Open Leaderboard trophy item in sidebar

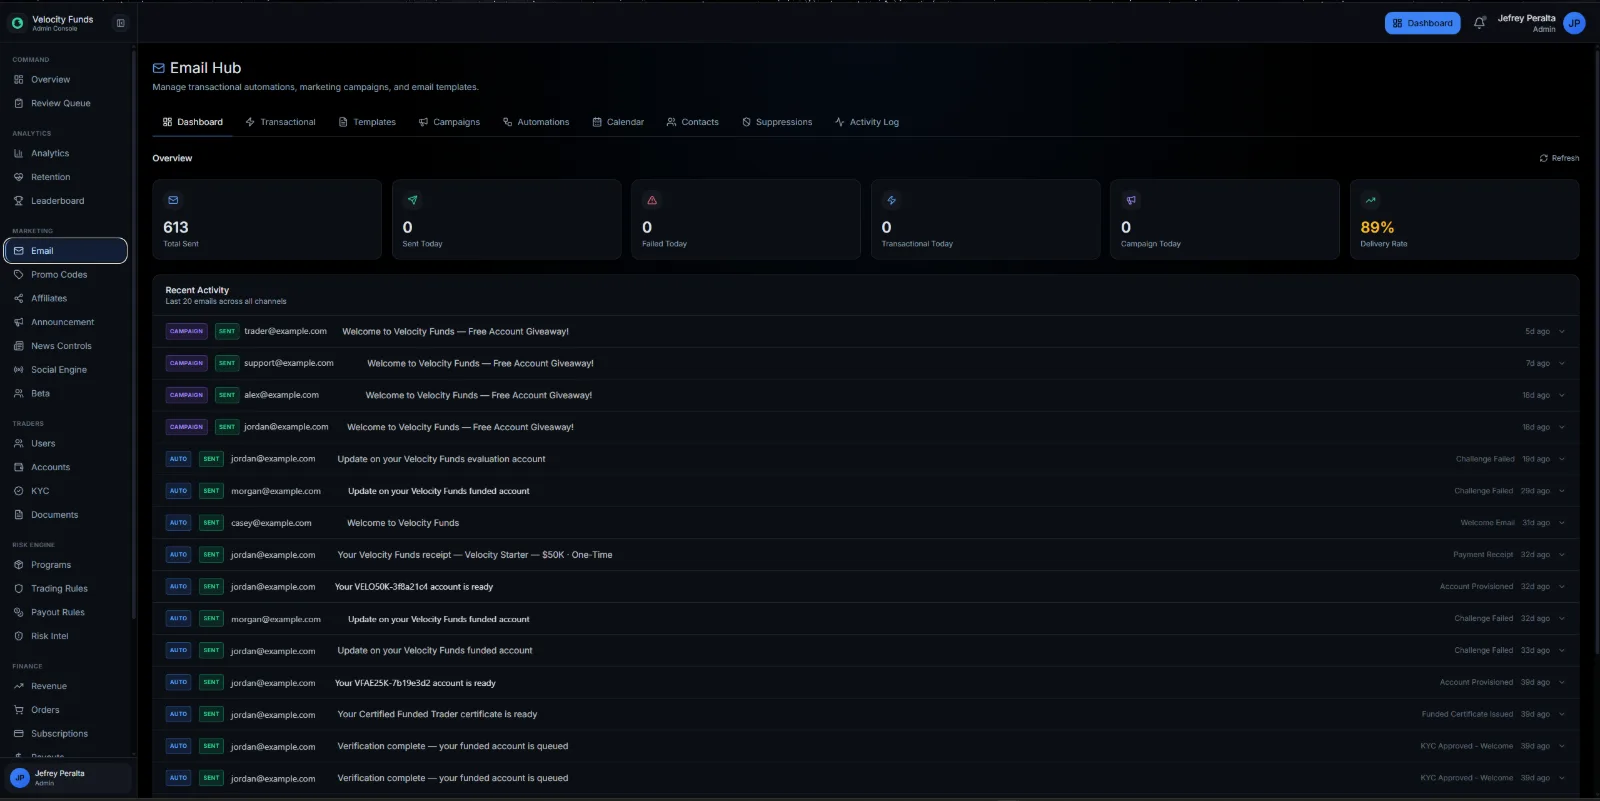(x=66, y=201)
